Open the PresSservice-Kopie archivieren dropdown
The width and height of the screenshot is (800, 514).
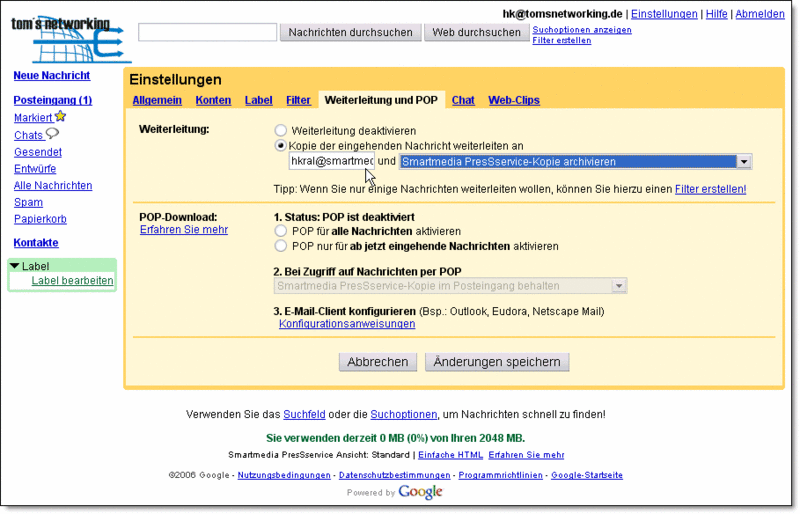(x=575, y=162)
